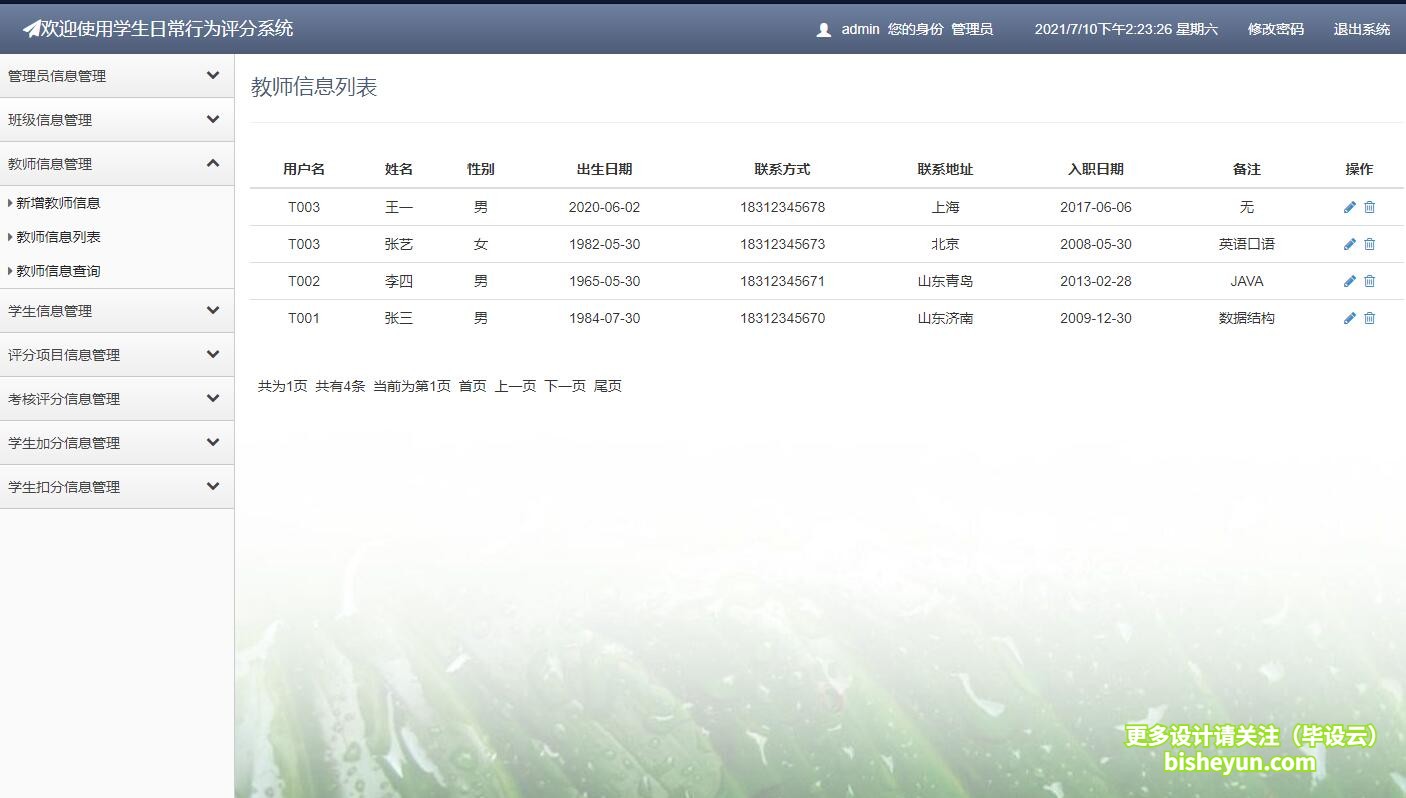Delete teacher 王一 using trash icon
This screenshot has height=798, width=1406.
point(1369,207)
